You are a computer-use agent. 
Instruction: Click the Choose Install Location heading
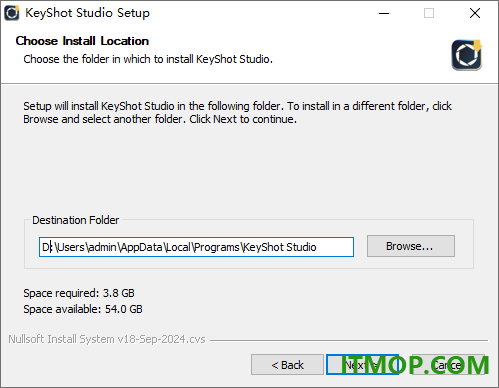pos(82,41)
